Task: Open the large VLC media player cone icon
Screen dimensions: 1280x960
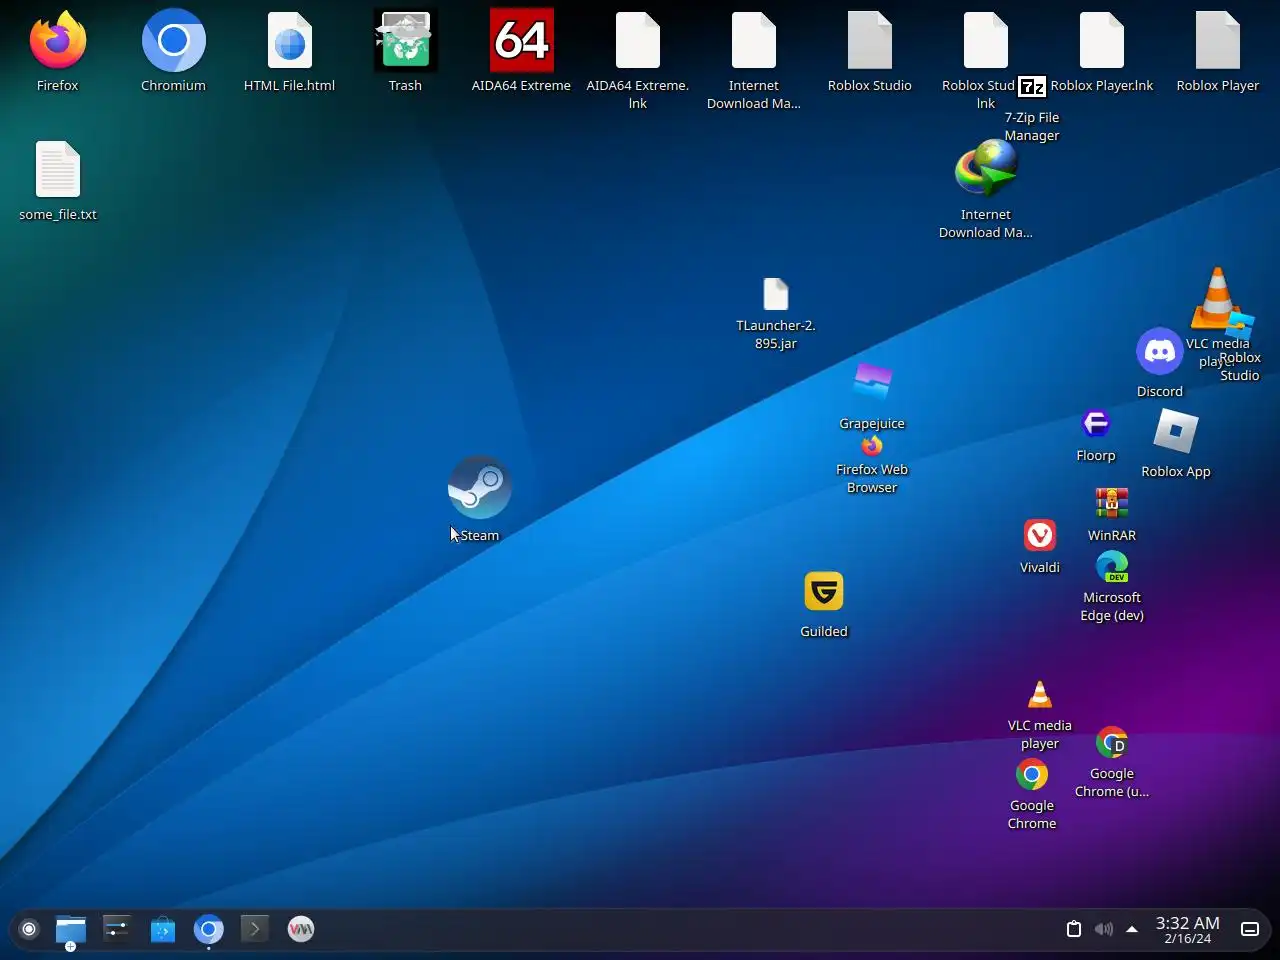Action: coord(1217,297)
